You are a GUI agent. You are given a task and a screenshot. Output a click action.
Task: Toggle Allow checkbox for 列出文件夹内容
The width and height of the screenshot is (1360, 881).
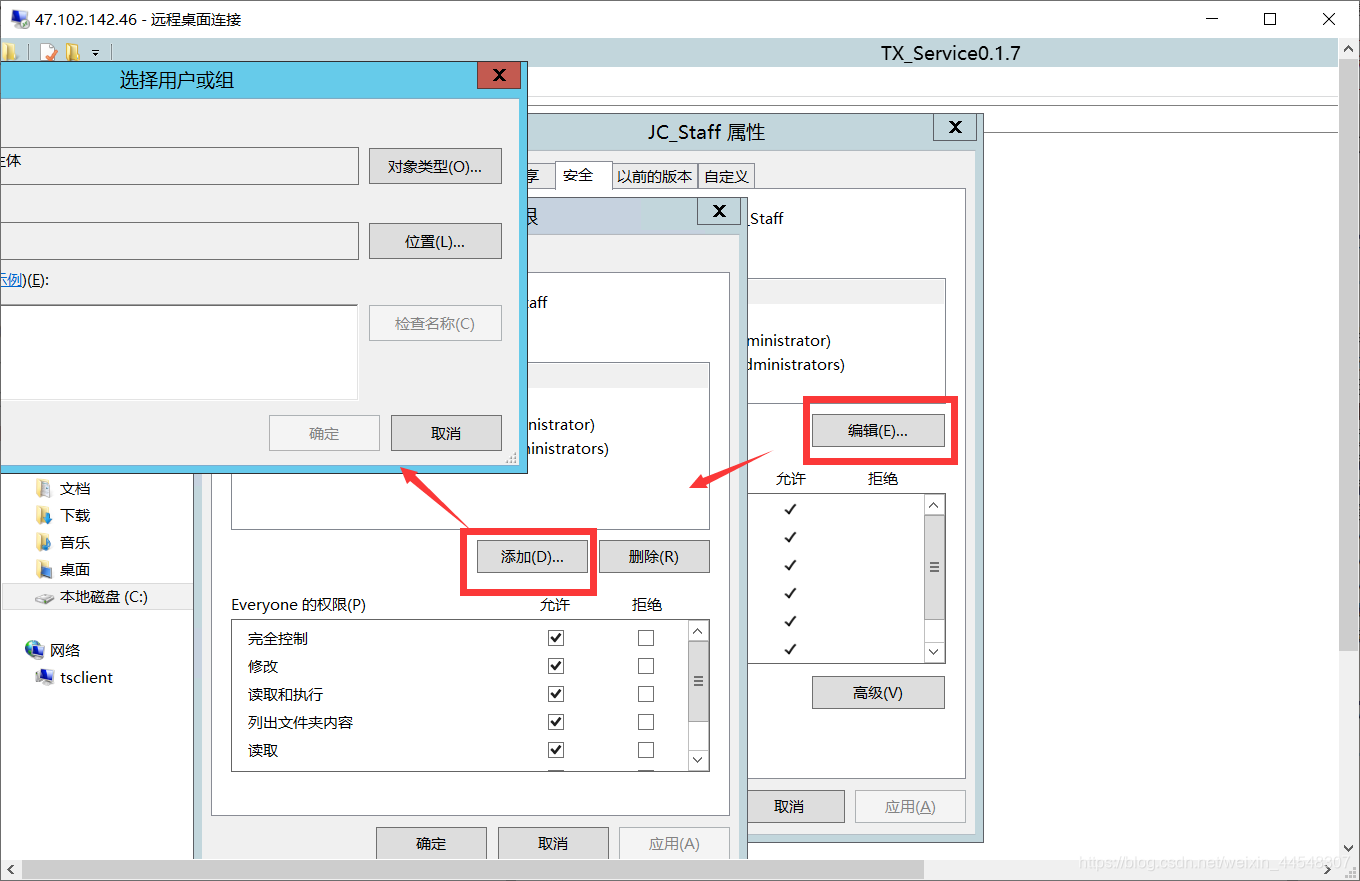coord(556,722)
